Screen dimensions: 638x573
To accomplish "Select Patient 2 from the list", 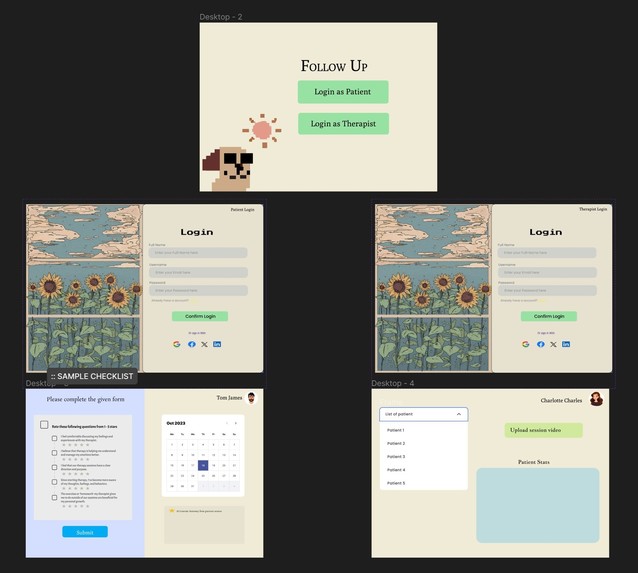I will pos(424,443).
